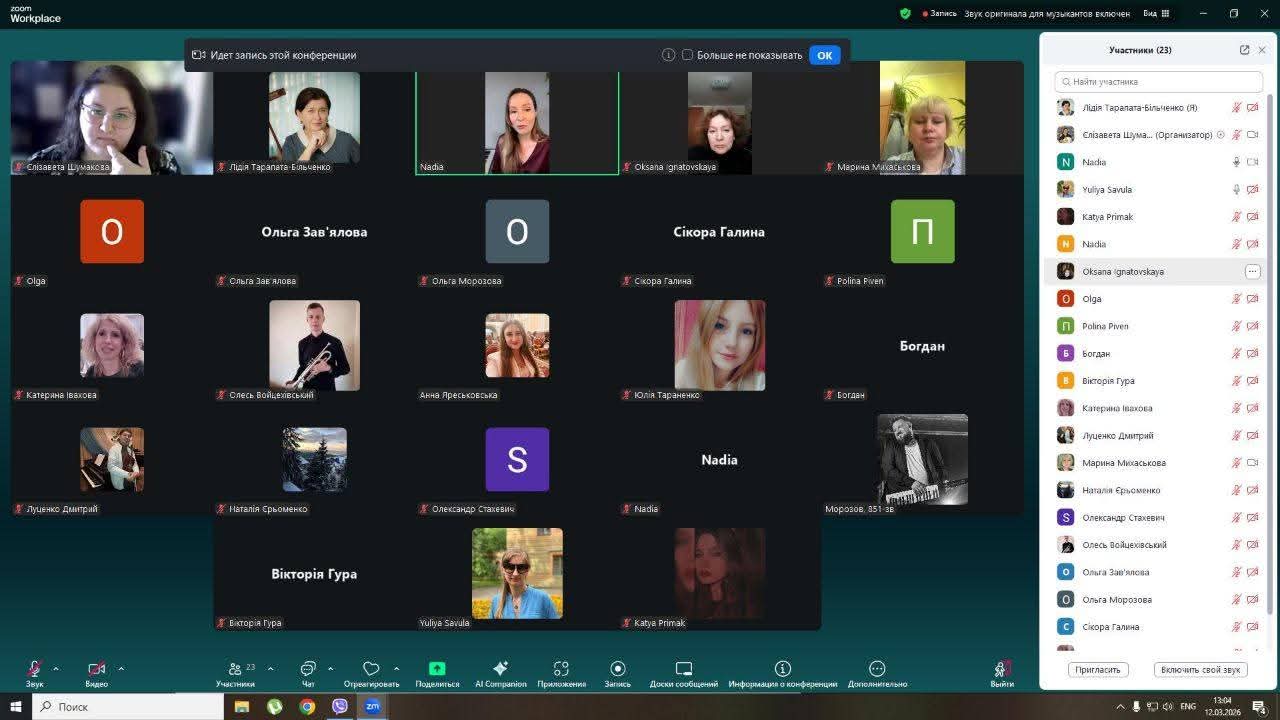Check the Больше не показывать checkbox
Screen dimensions: 1280x720
[x=687, y=55]
